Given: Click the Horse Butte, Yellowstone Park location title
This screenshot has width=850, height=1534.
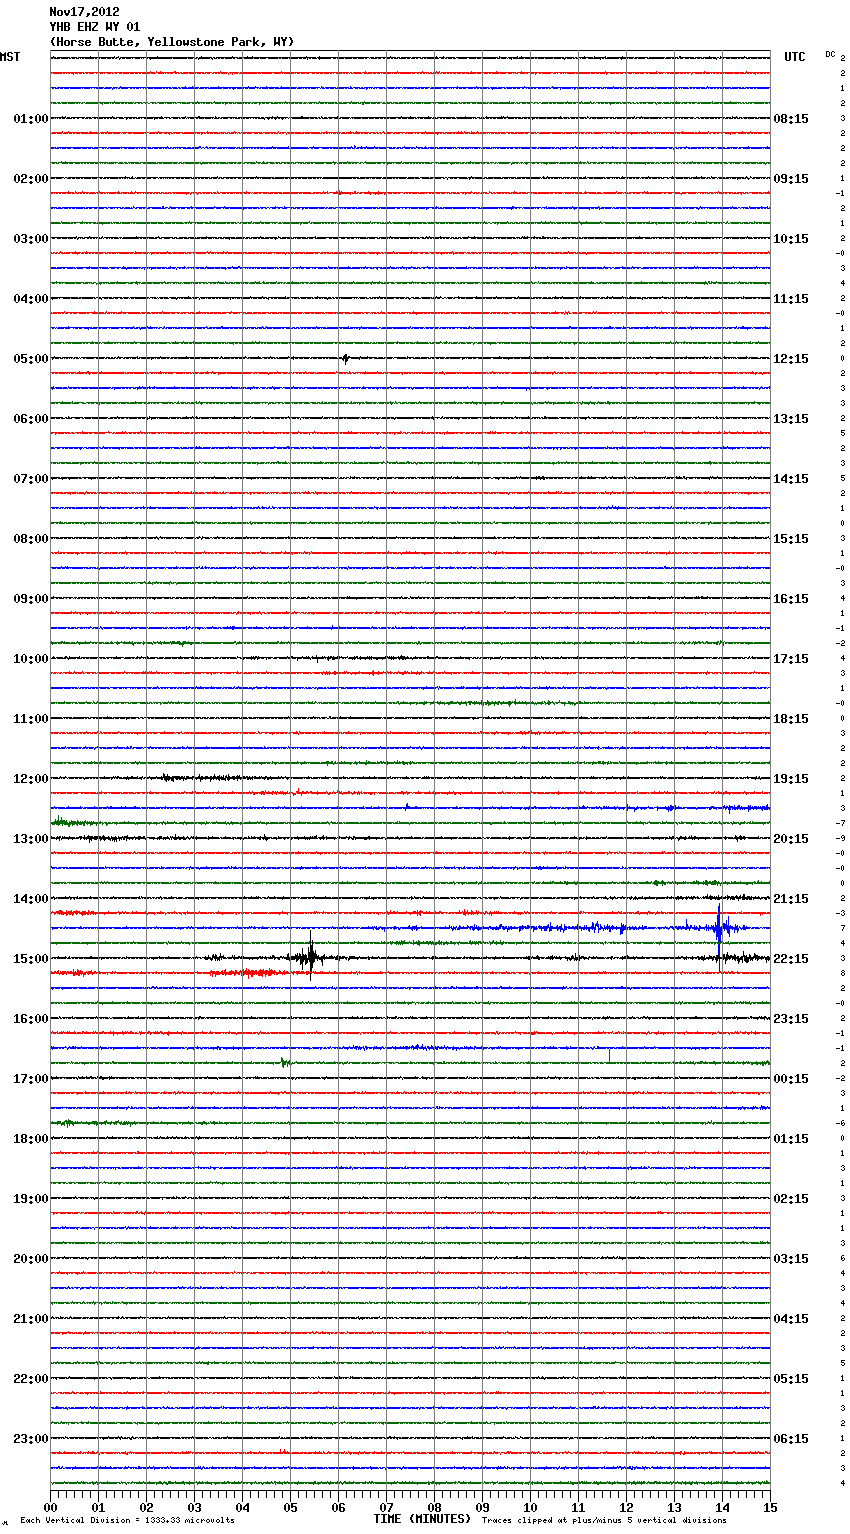Looking at the screenshot, I should [172, 42].
